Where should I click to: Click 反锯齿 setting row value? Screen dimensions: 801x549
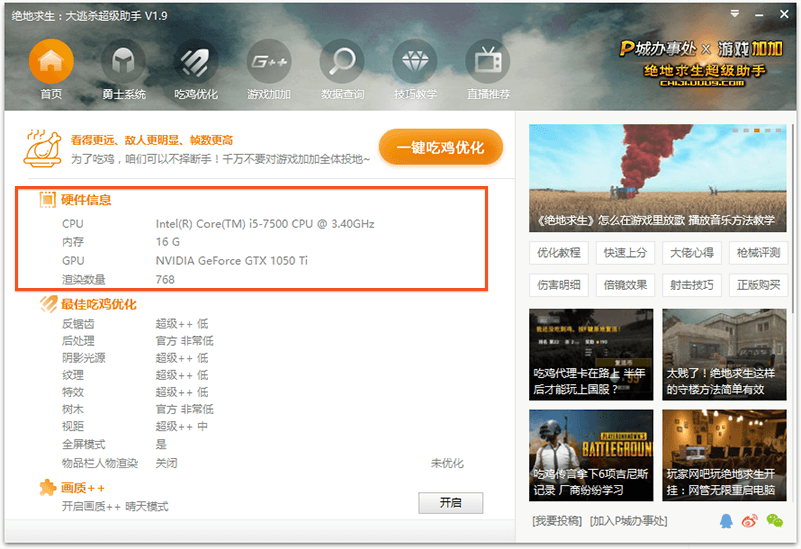(x=182, y=324)
